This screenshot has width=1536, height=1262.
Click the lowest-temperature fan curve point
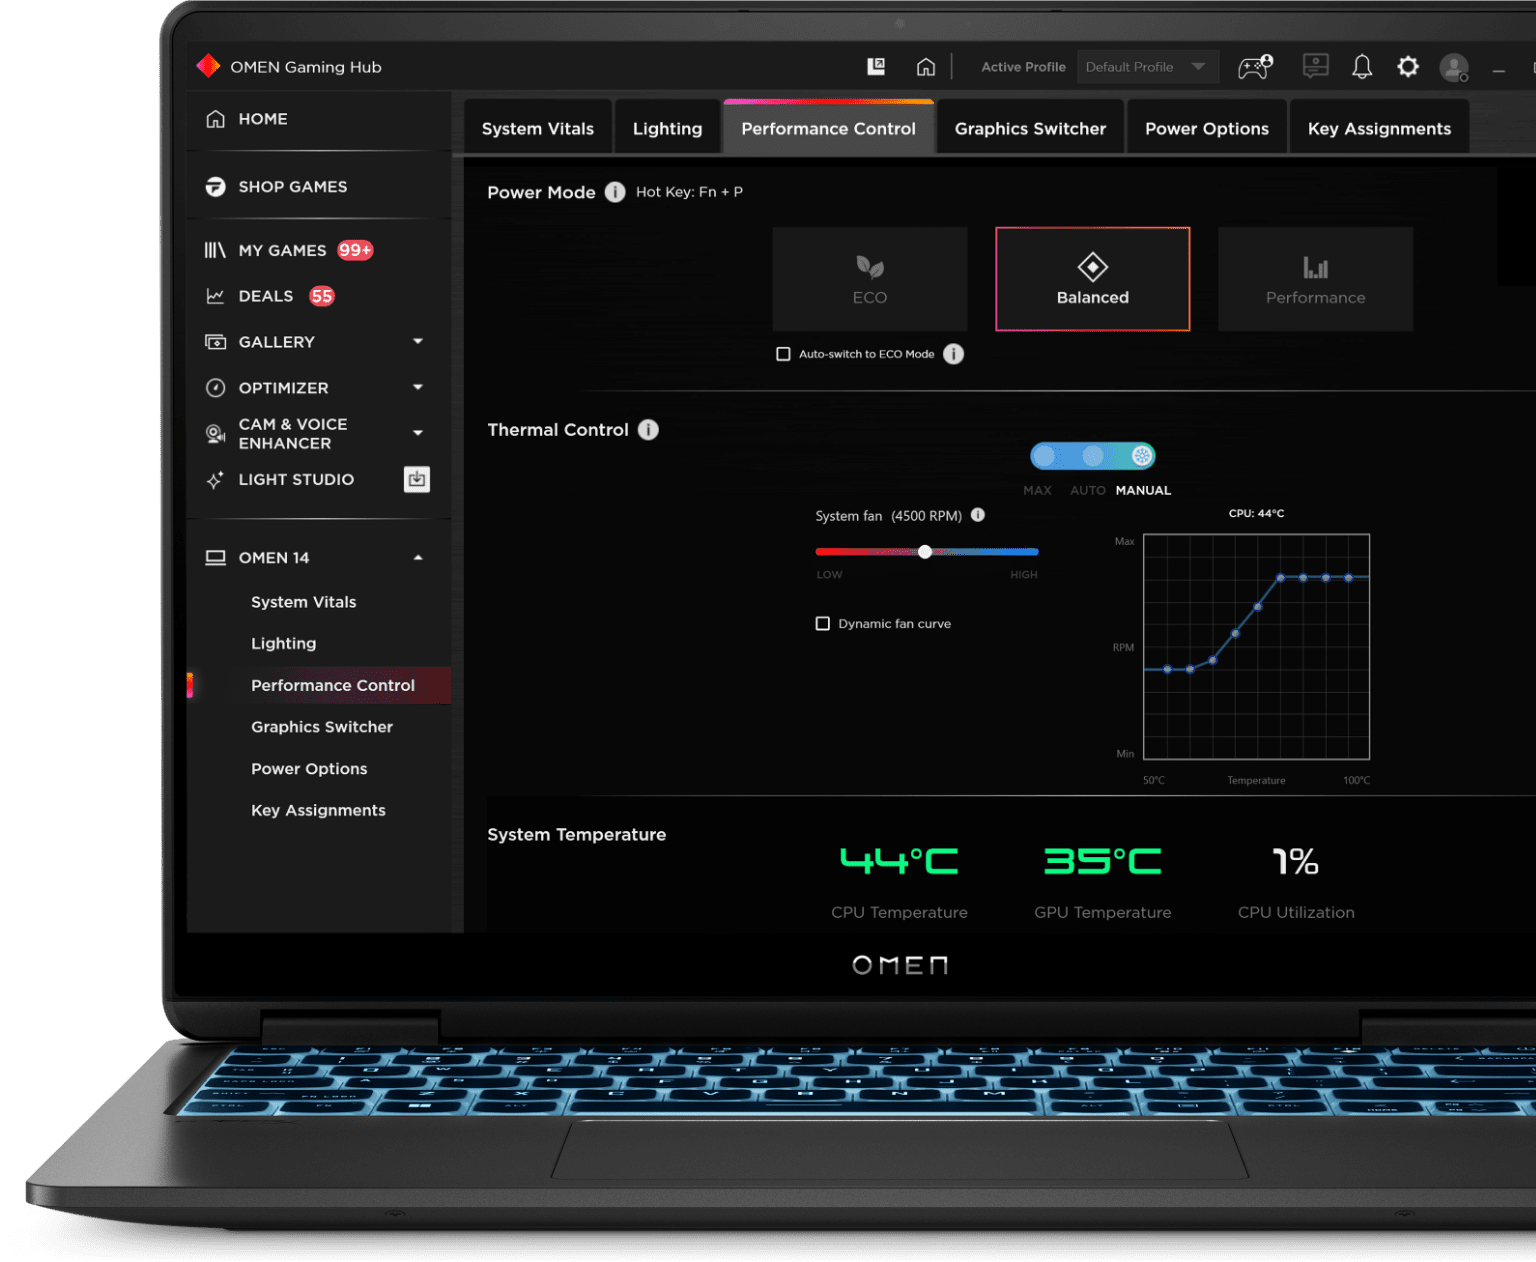[x=1167, y=669]
